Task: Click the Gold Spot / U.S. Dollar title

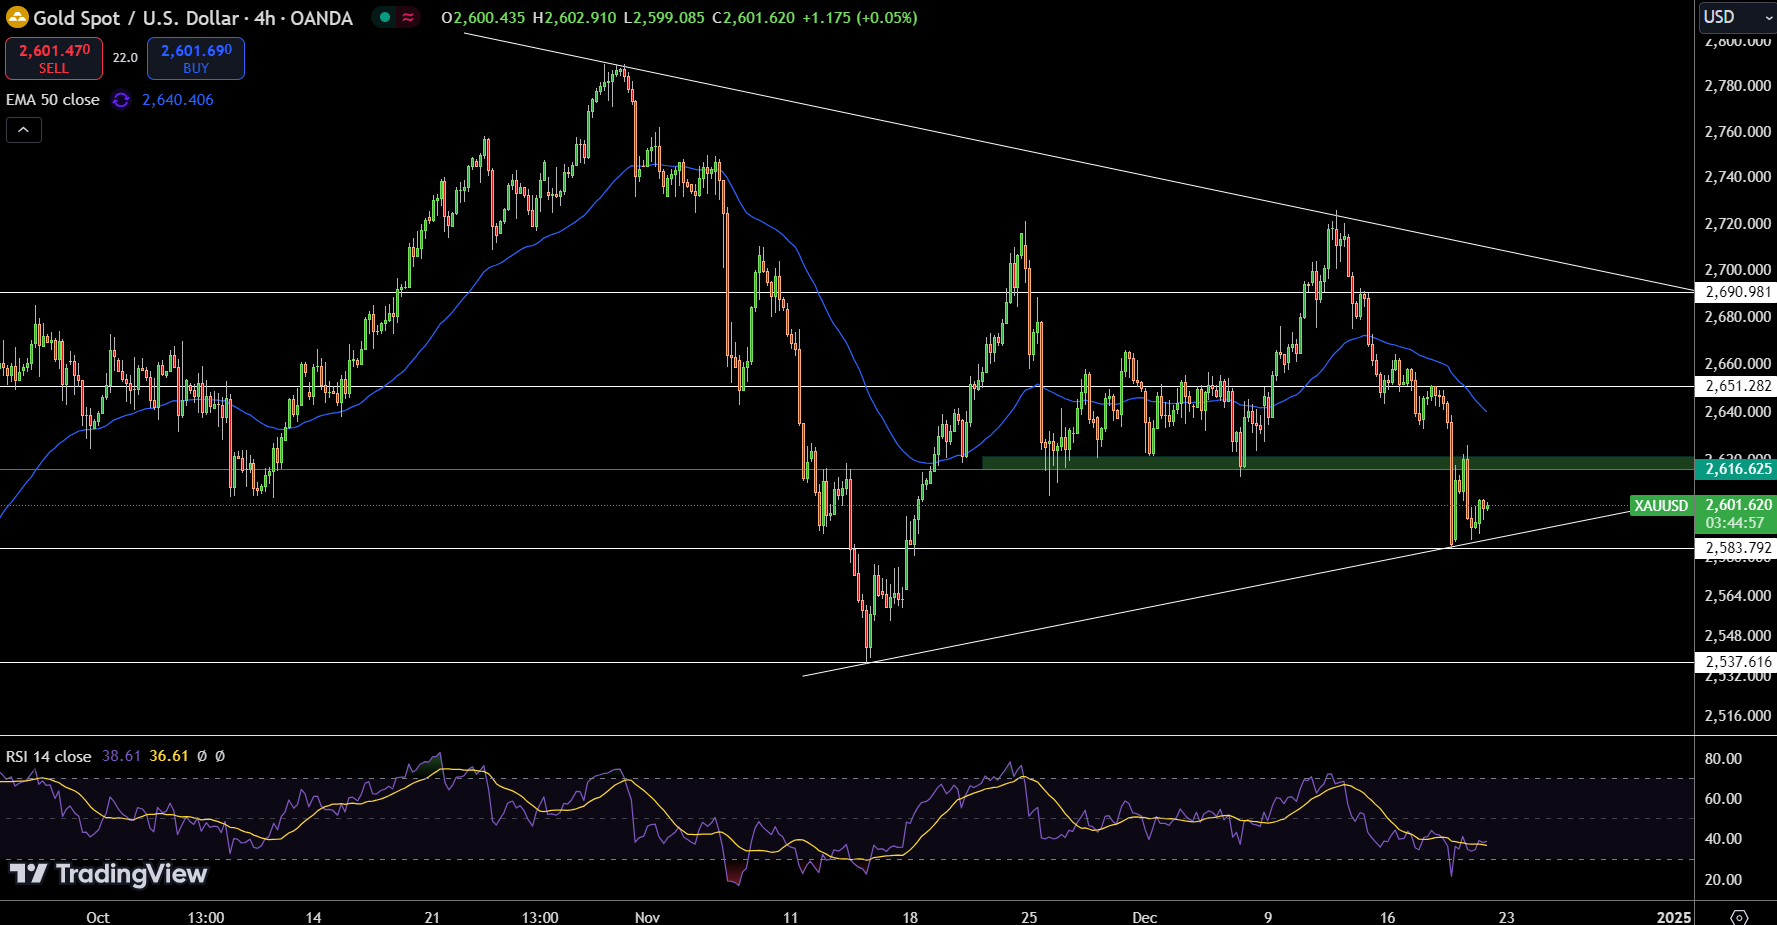Action: click(137, 18)
